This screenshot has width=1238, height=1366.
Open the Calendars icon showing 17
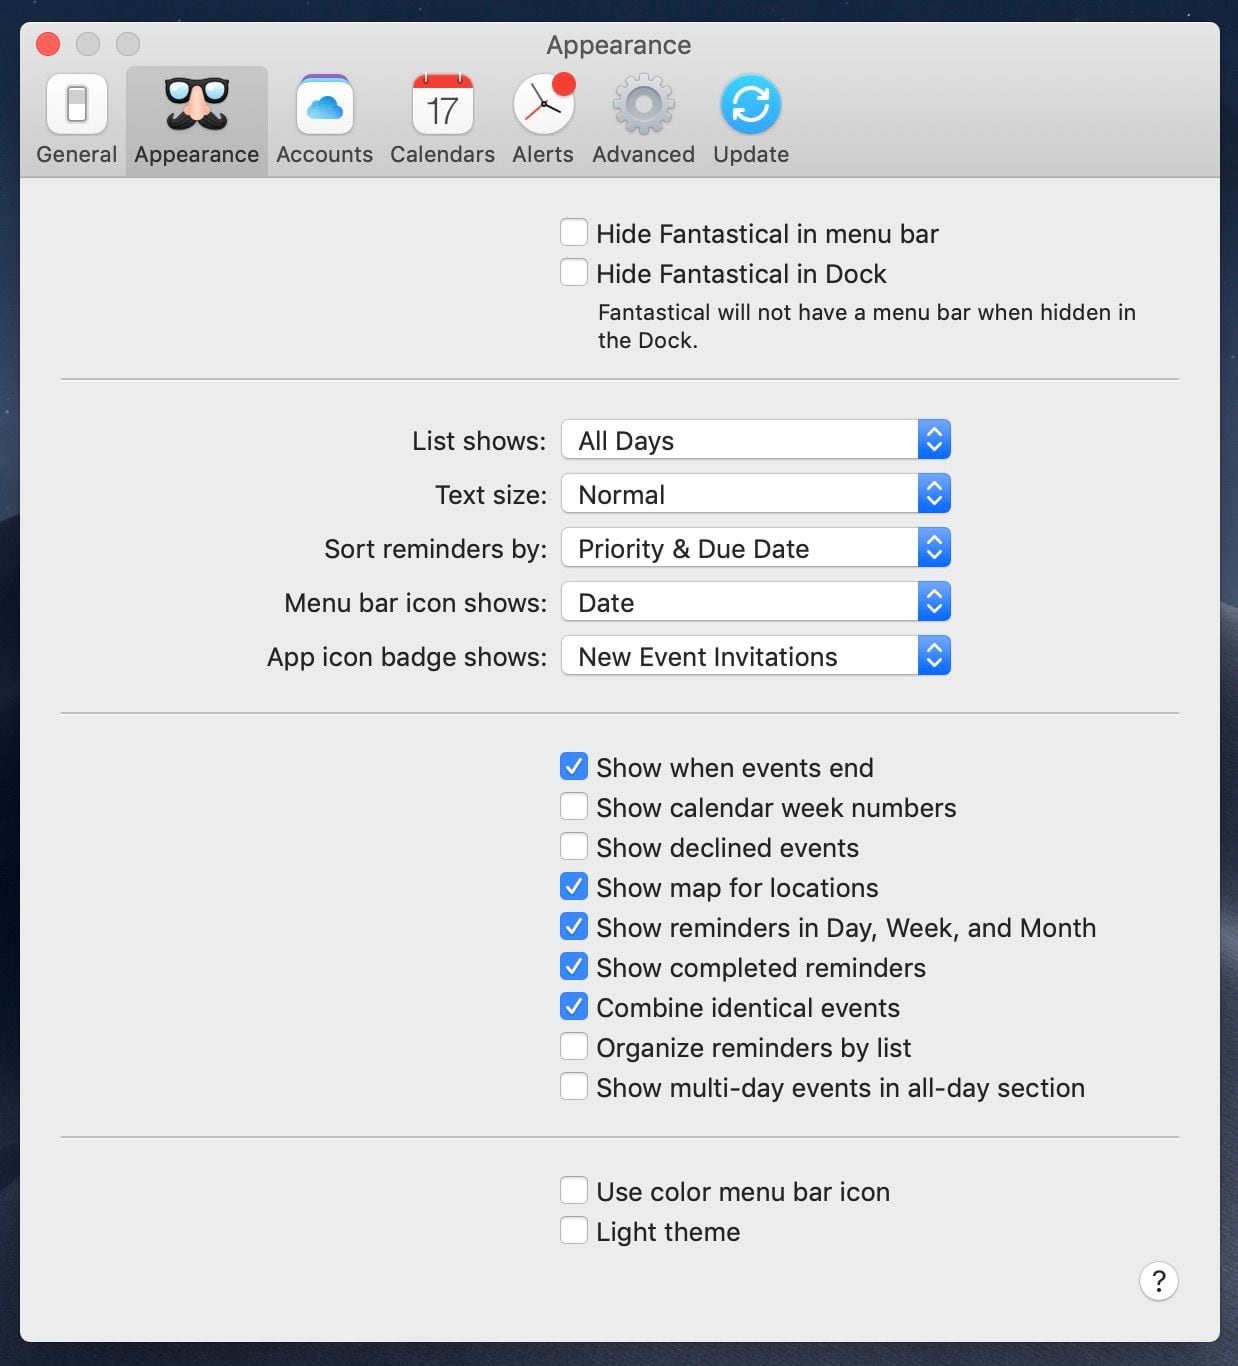(x=442, y=105)
